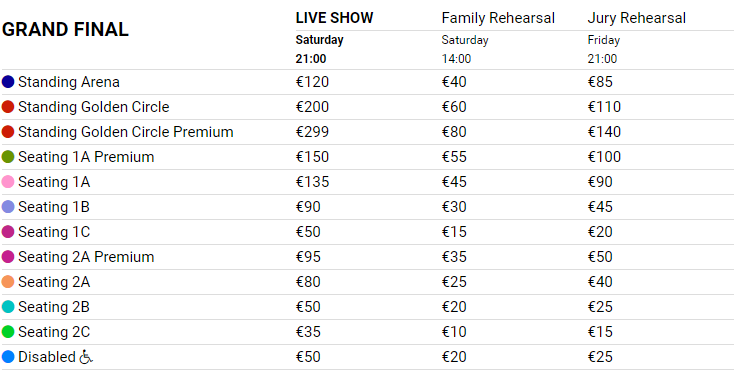740x380 pixels.
Task: Click the wheelchair icon beside Disabled
Action: pyautogui.click(x=86, y=357)
